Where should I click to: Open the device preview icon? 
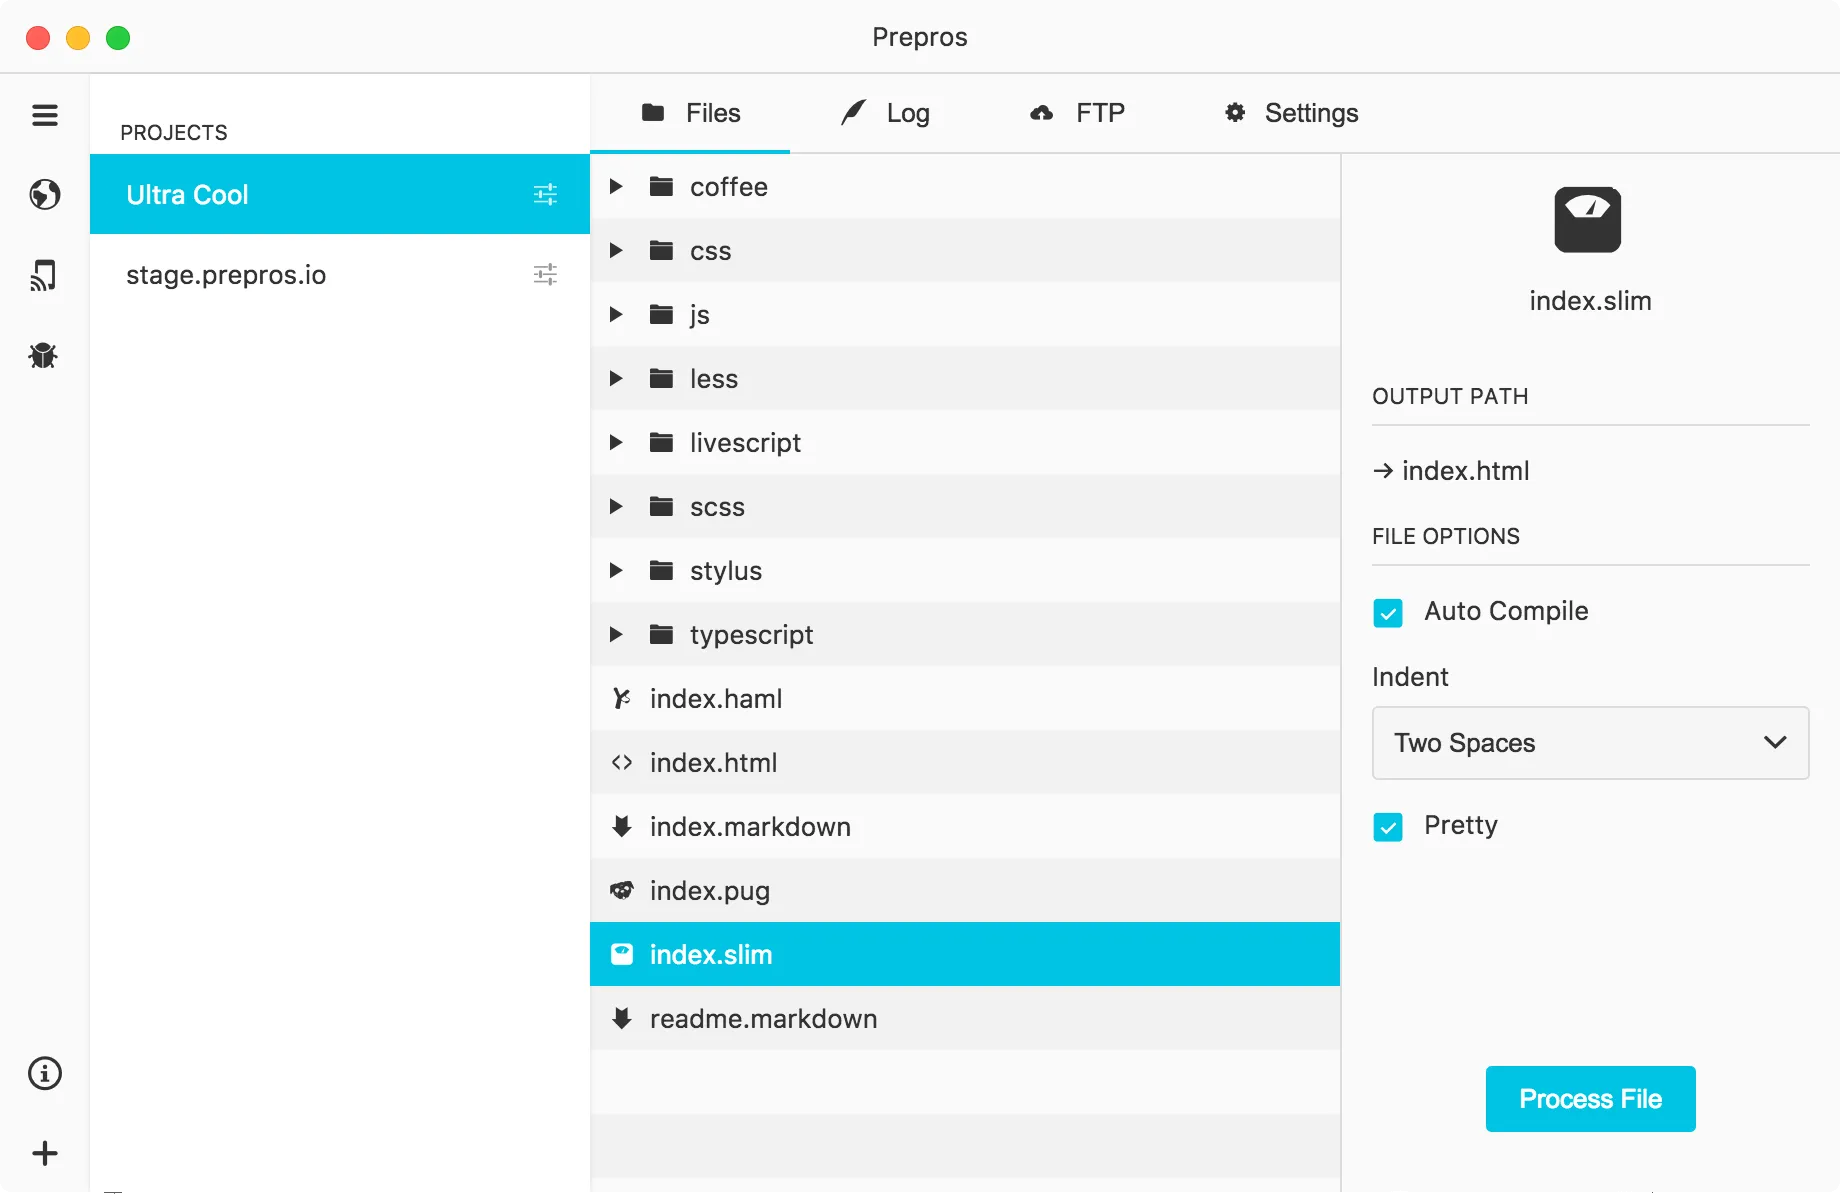tap(45, 276)
